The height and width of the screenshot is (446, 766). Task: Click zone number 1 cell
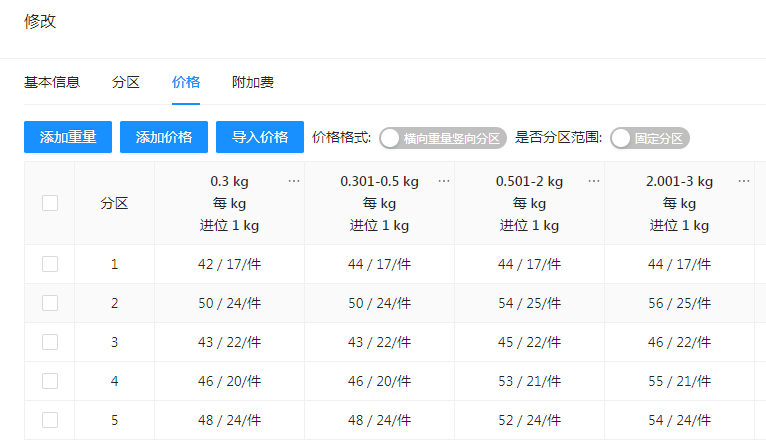[x=114, y=264]
